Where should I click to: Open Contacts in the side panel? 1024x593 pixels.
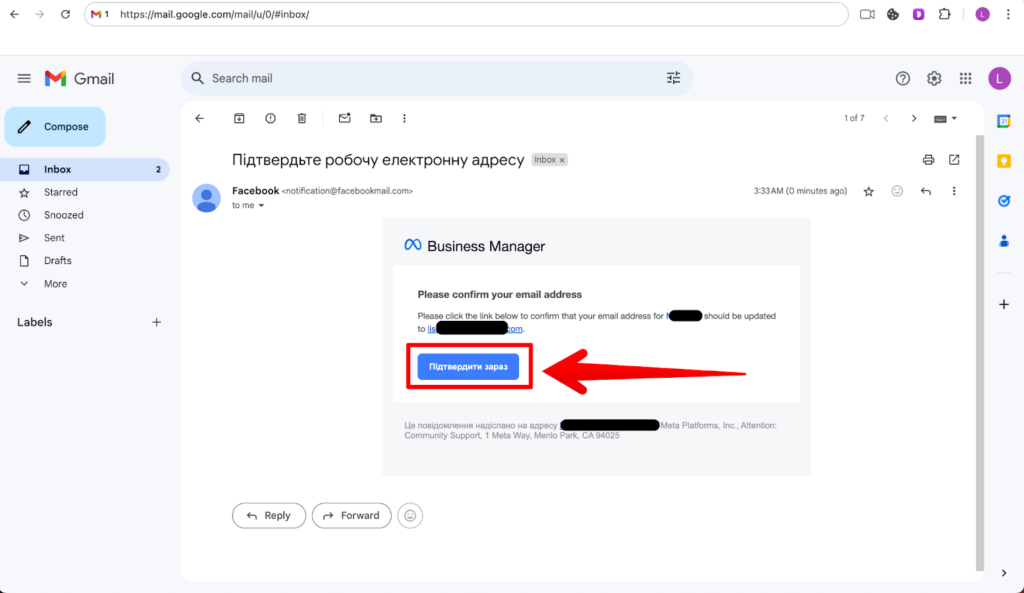(1004, 240)
